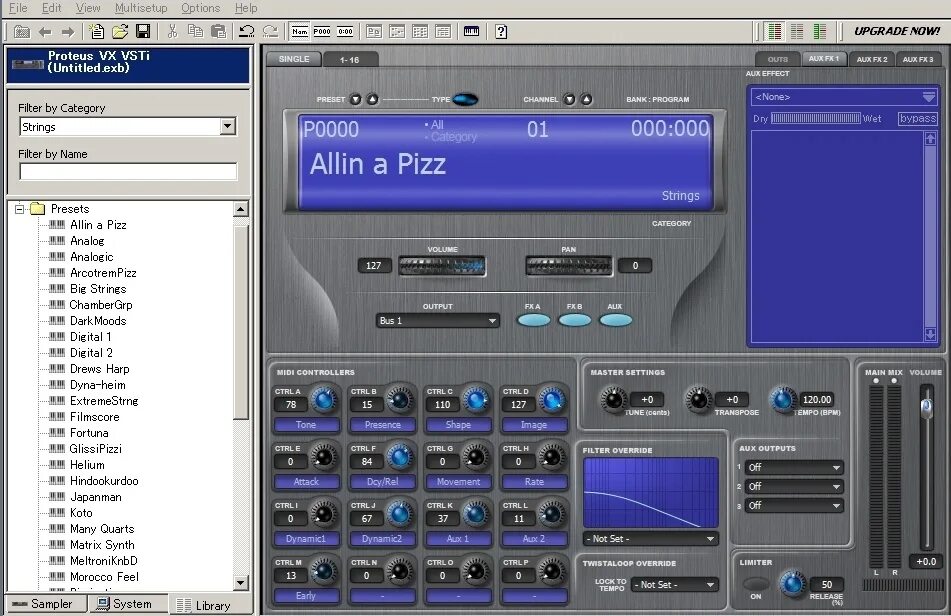Image resolution: width=951 pixels, height=616 pixels.
Task: Select the 'Nam' view toolbar button
Action: coord(300,32)
